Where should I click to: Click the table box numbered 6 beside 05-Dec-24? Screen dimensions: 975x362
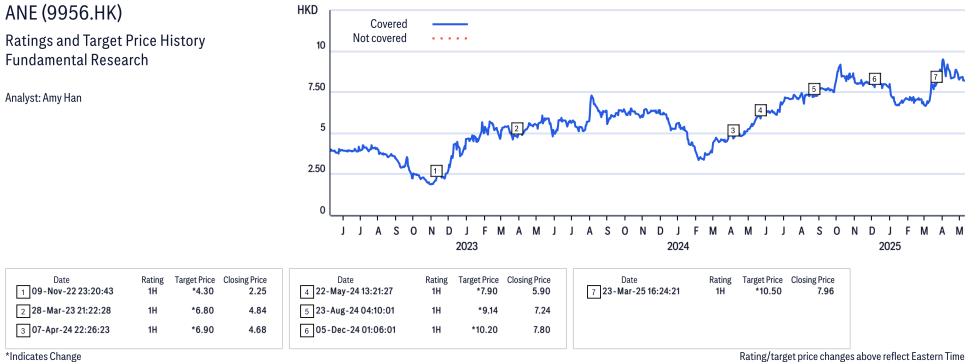coord(306,330)
